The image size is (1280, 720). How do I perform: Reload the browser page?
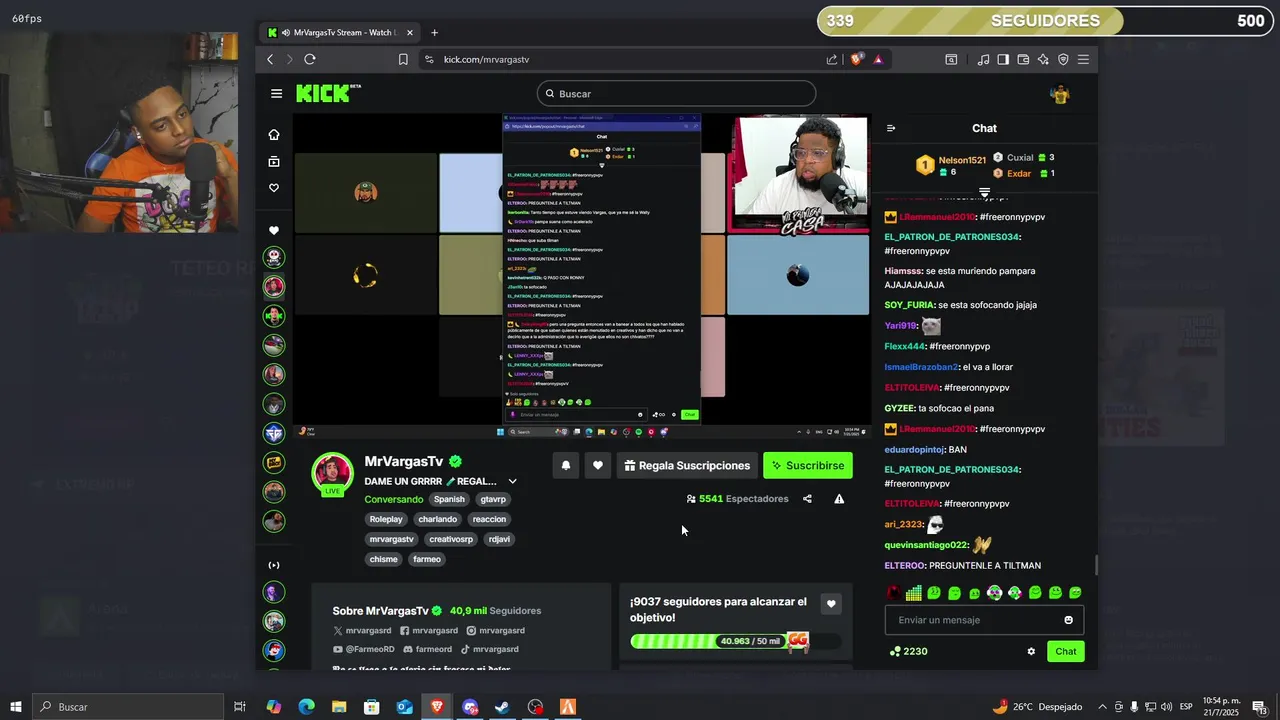tap(310, 59)
